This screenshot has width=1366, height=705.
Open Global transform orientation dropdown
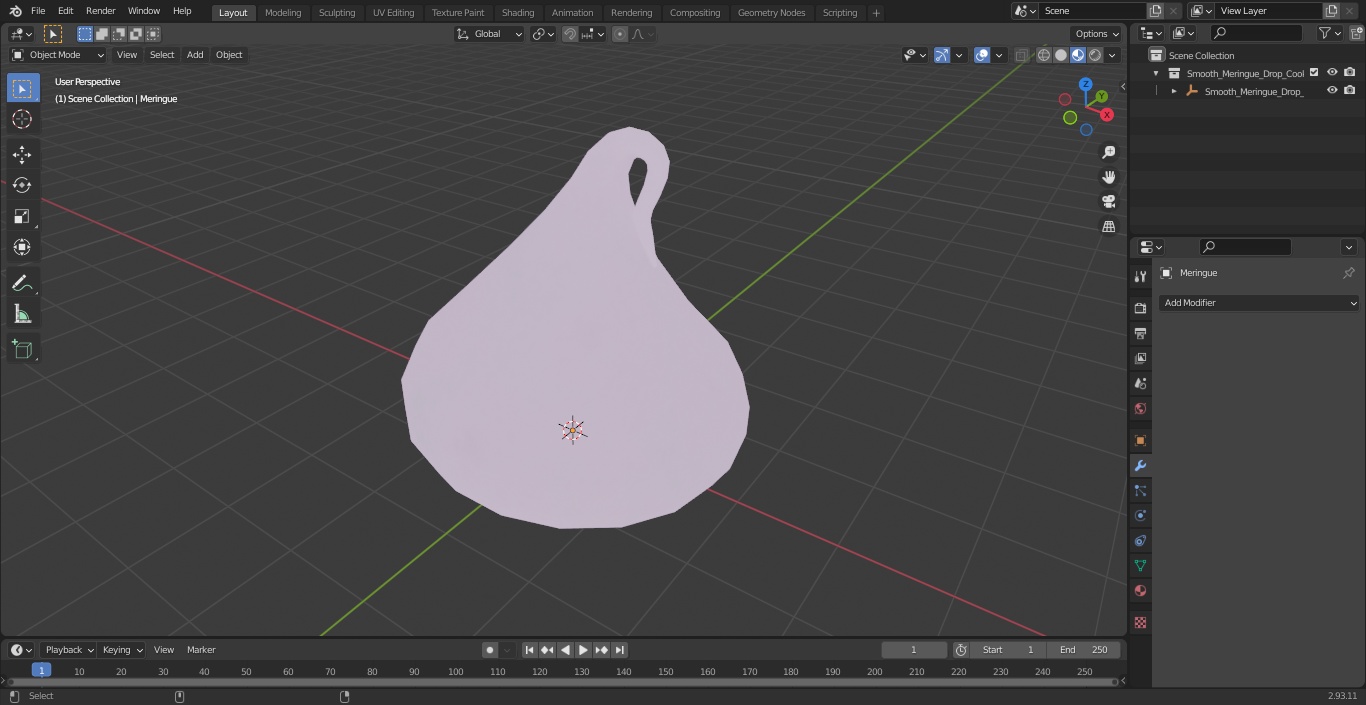click(490, 34)
